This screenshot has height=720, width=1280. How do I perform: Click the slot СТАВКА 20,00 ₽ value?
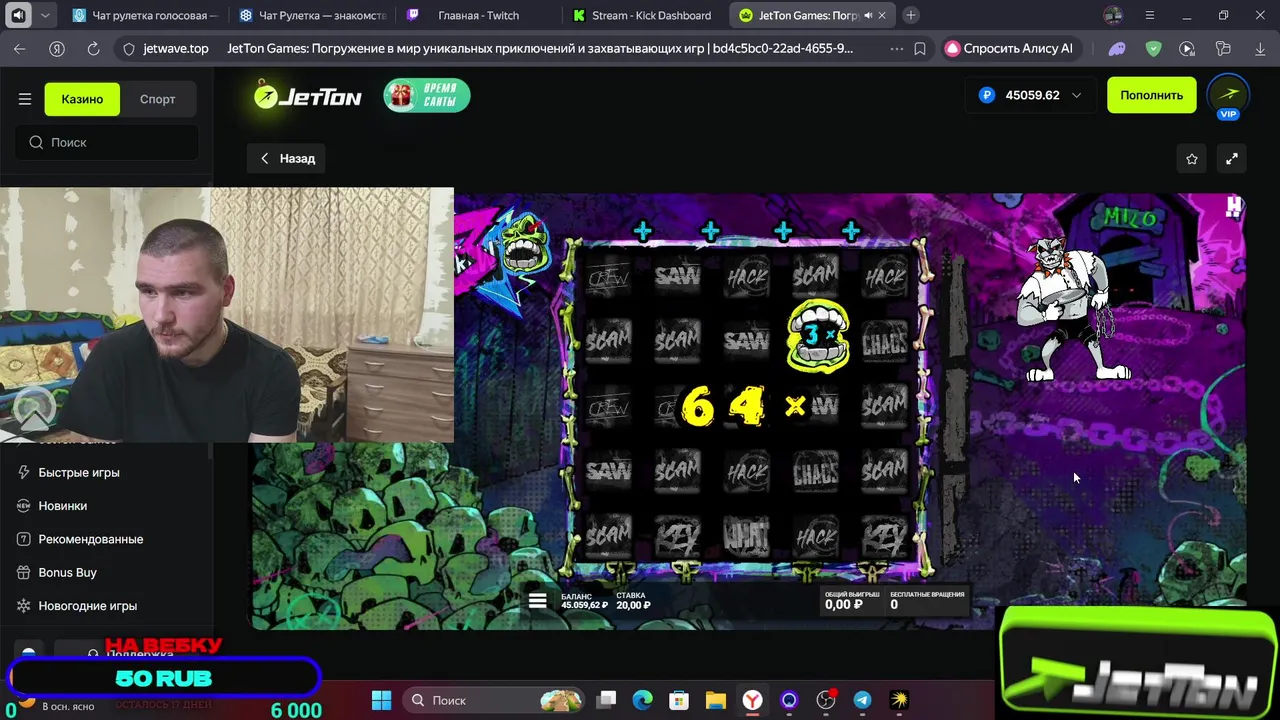coord(633,605)
